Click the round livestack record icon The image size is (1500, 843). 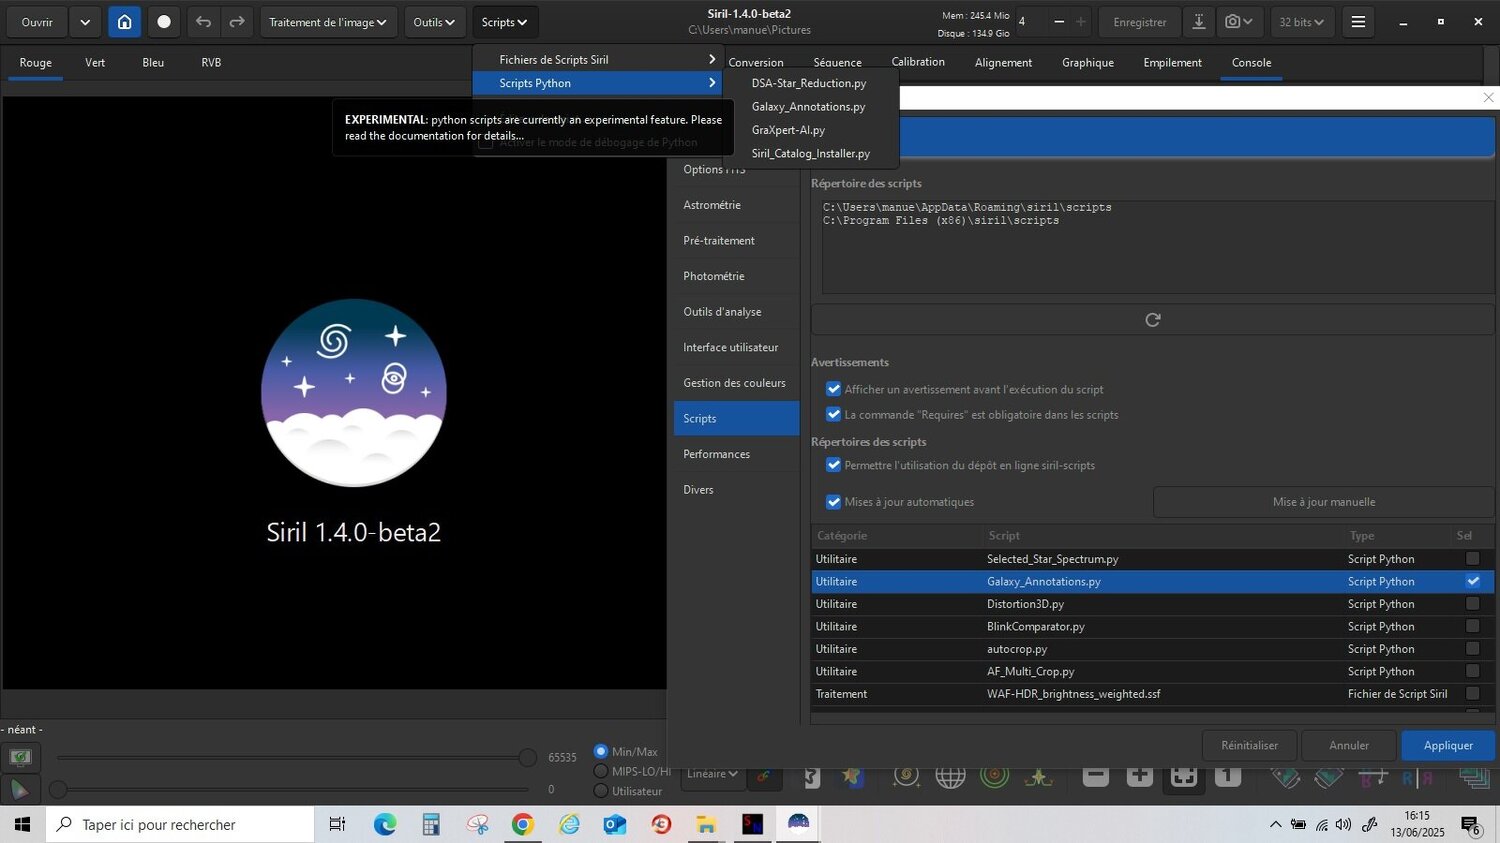point(164,22)
